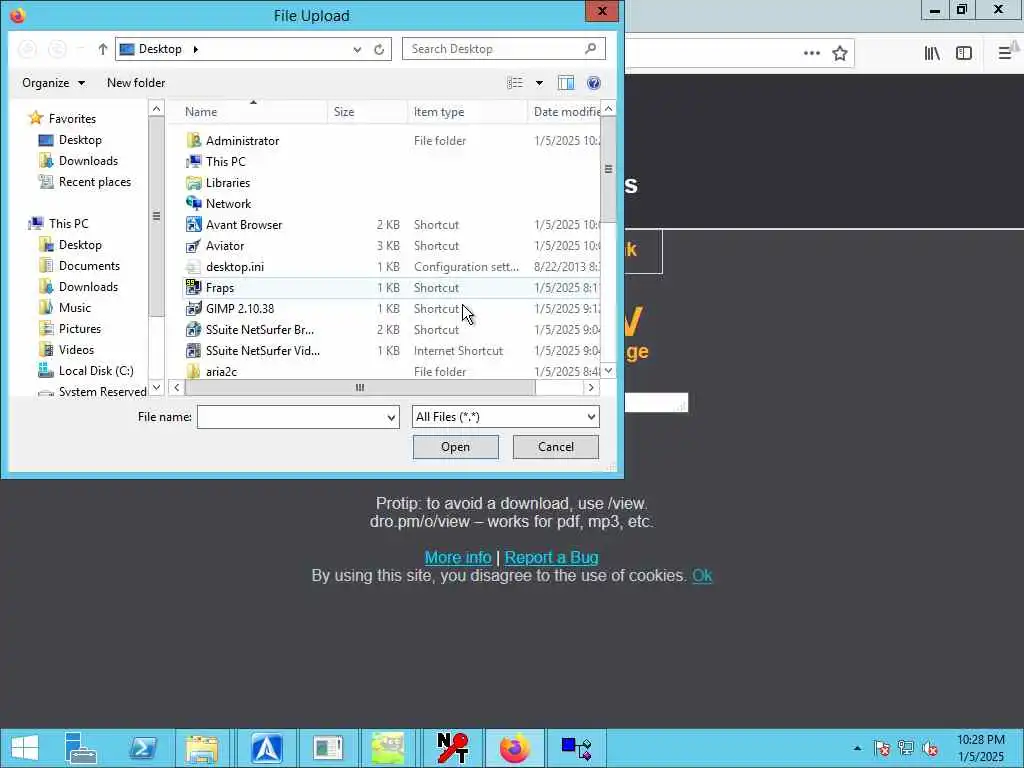
Task: Select the Administrator folder
Action: pos(391,140)
